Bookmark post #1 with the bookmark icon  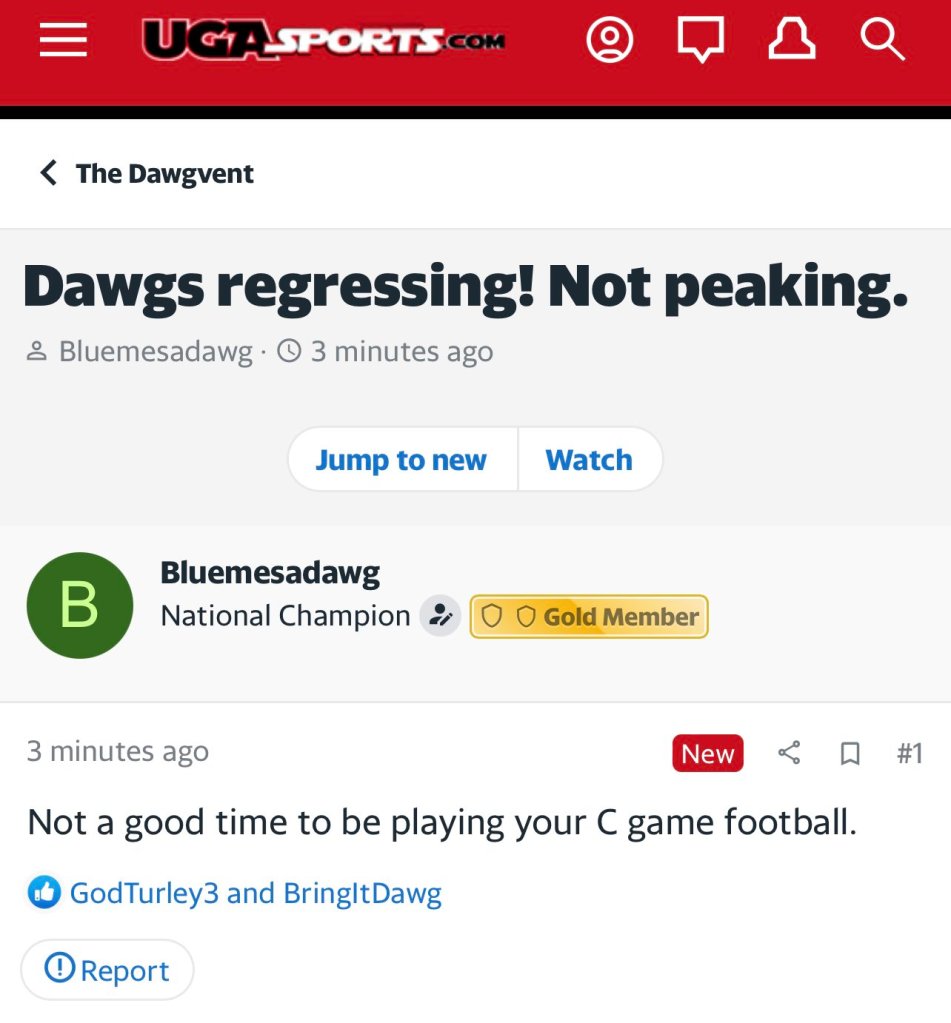tap(850, 753)
